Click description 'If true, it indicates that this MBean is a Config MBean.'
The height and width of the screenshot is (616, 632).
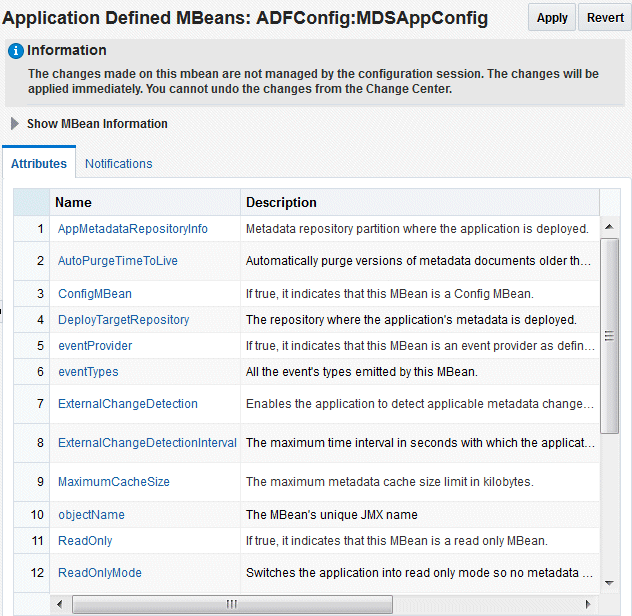pyautogui.click(x=390, y=293)
